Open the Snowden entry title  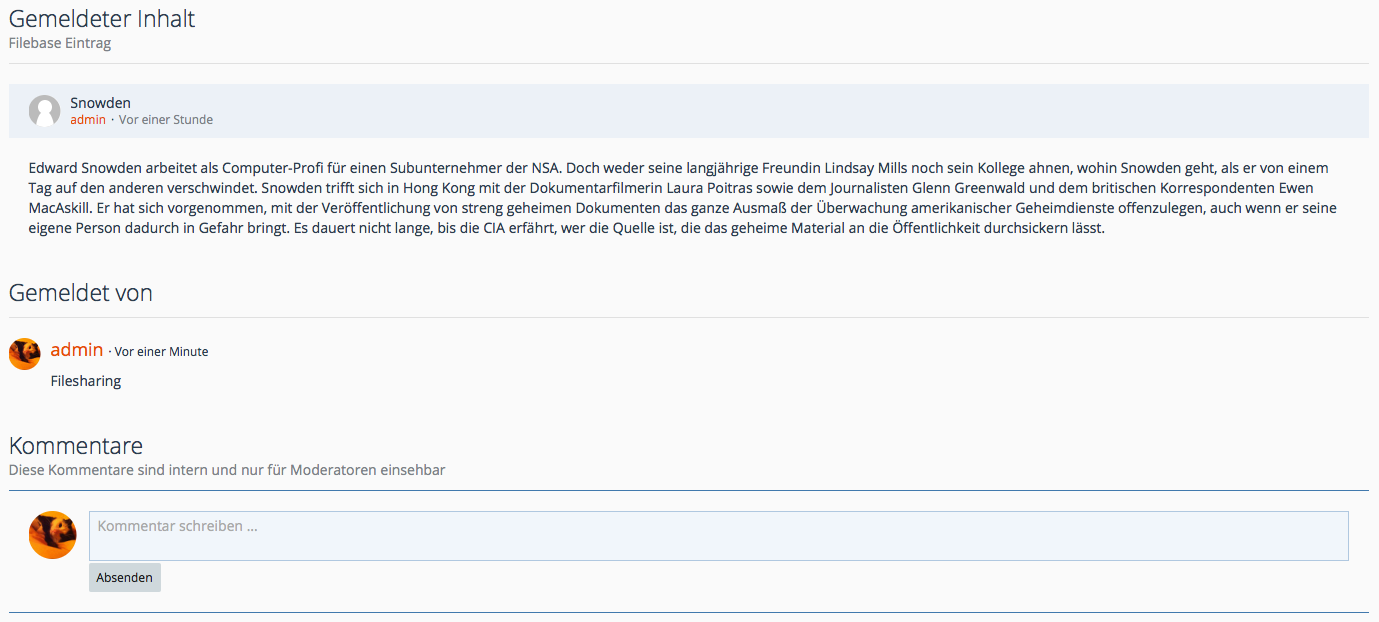pyautogui.click(x=100, y=103)
